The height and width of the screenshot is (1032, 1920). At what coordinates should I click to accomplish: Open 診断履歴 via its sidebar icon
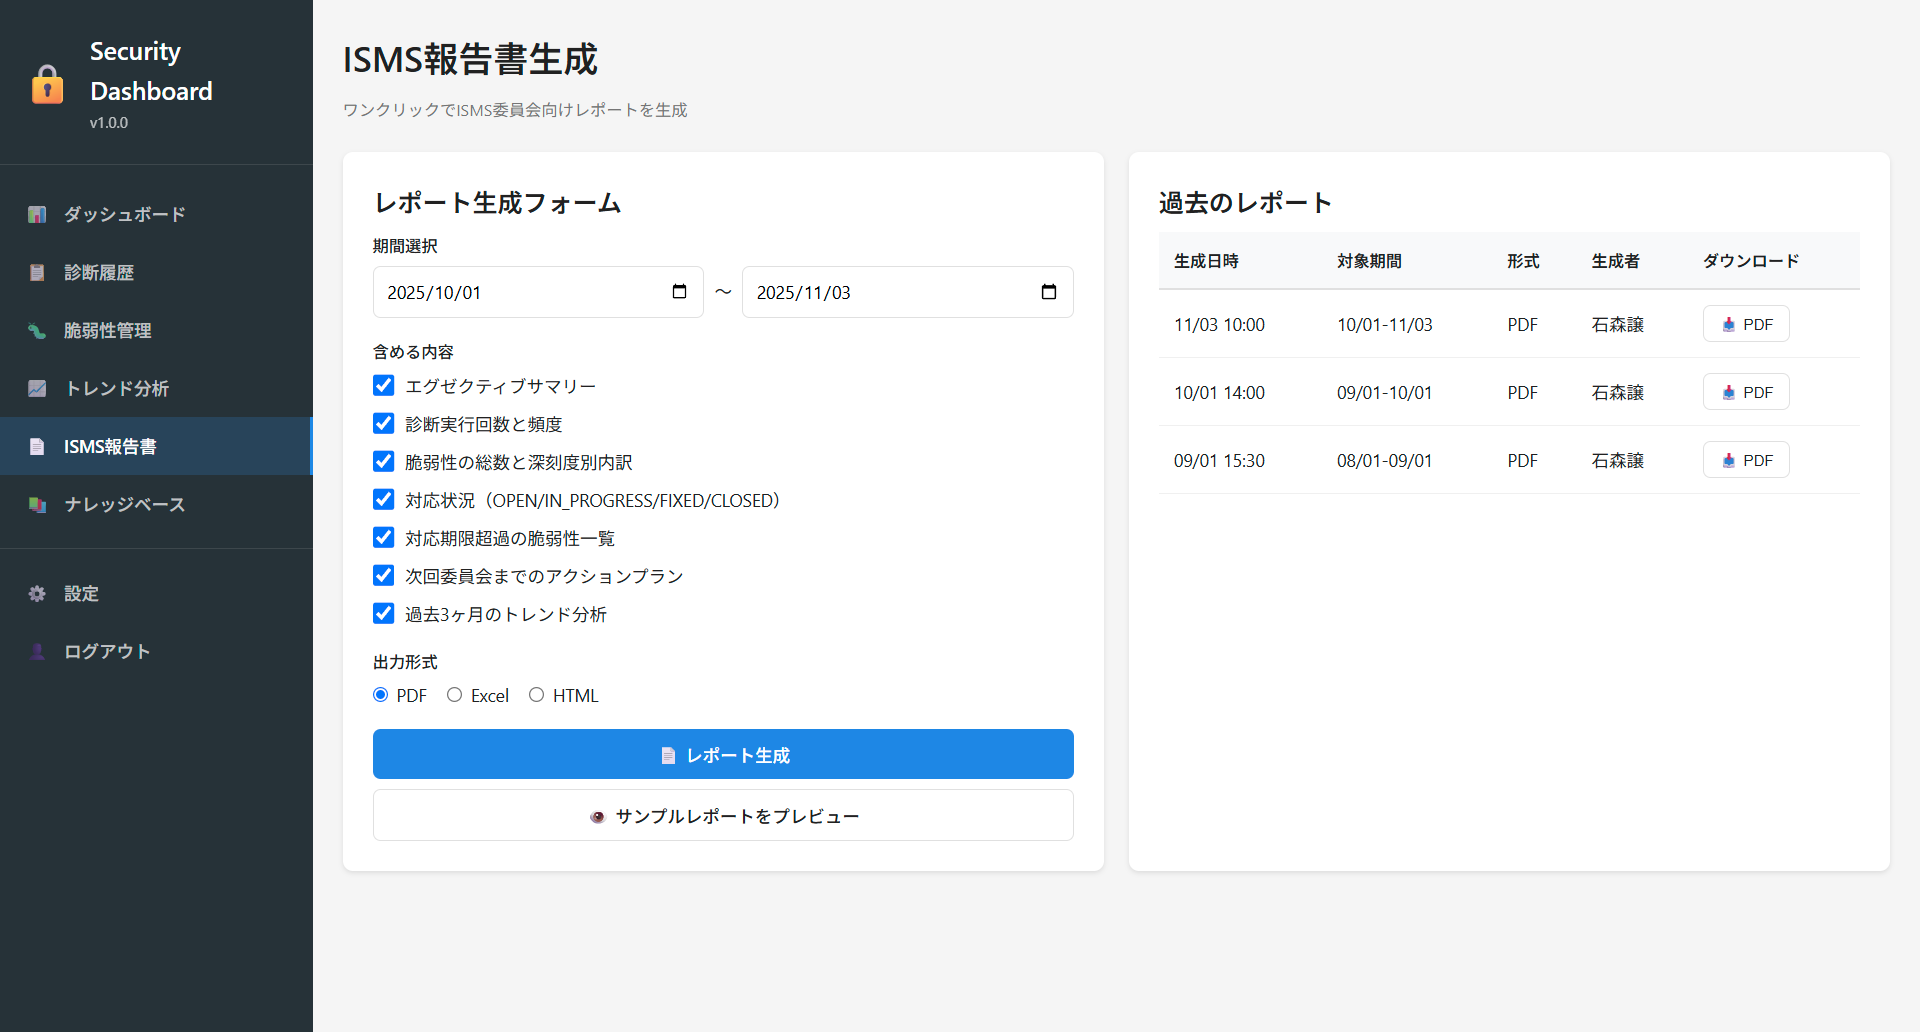(x=37, y=272)
